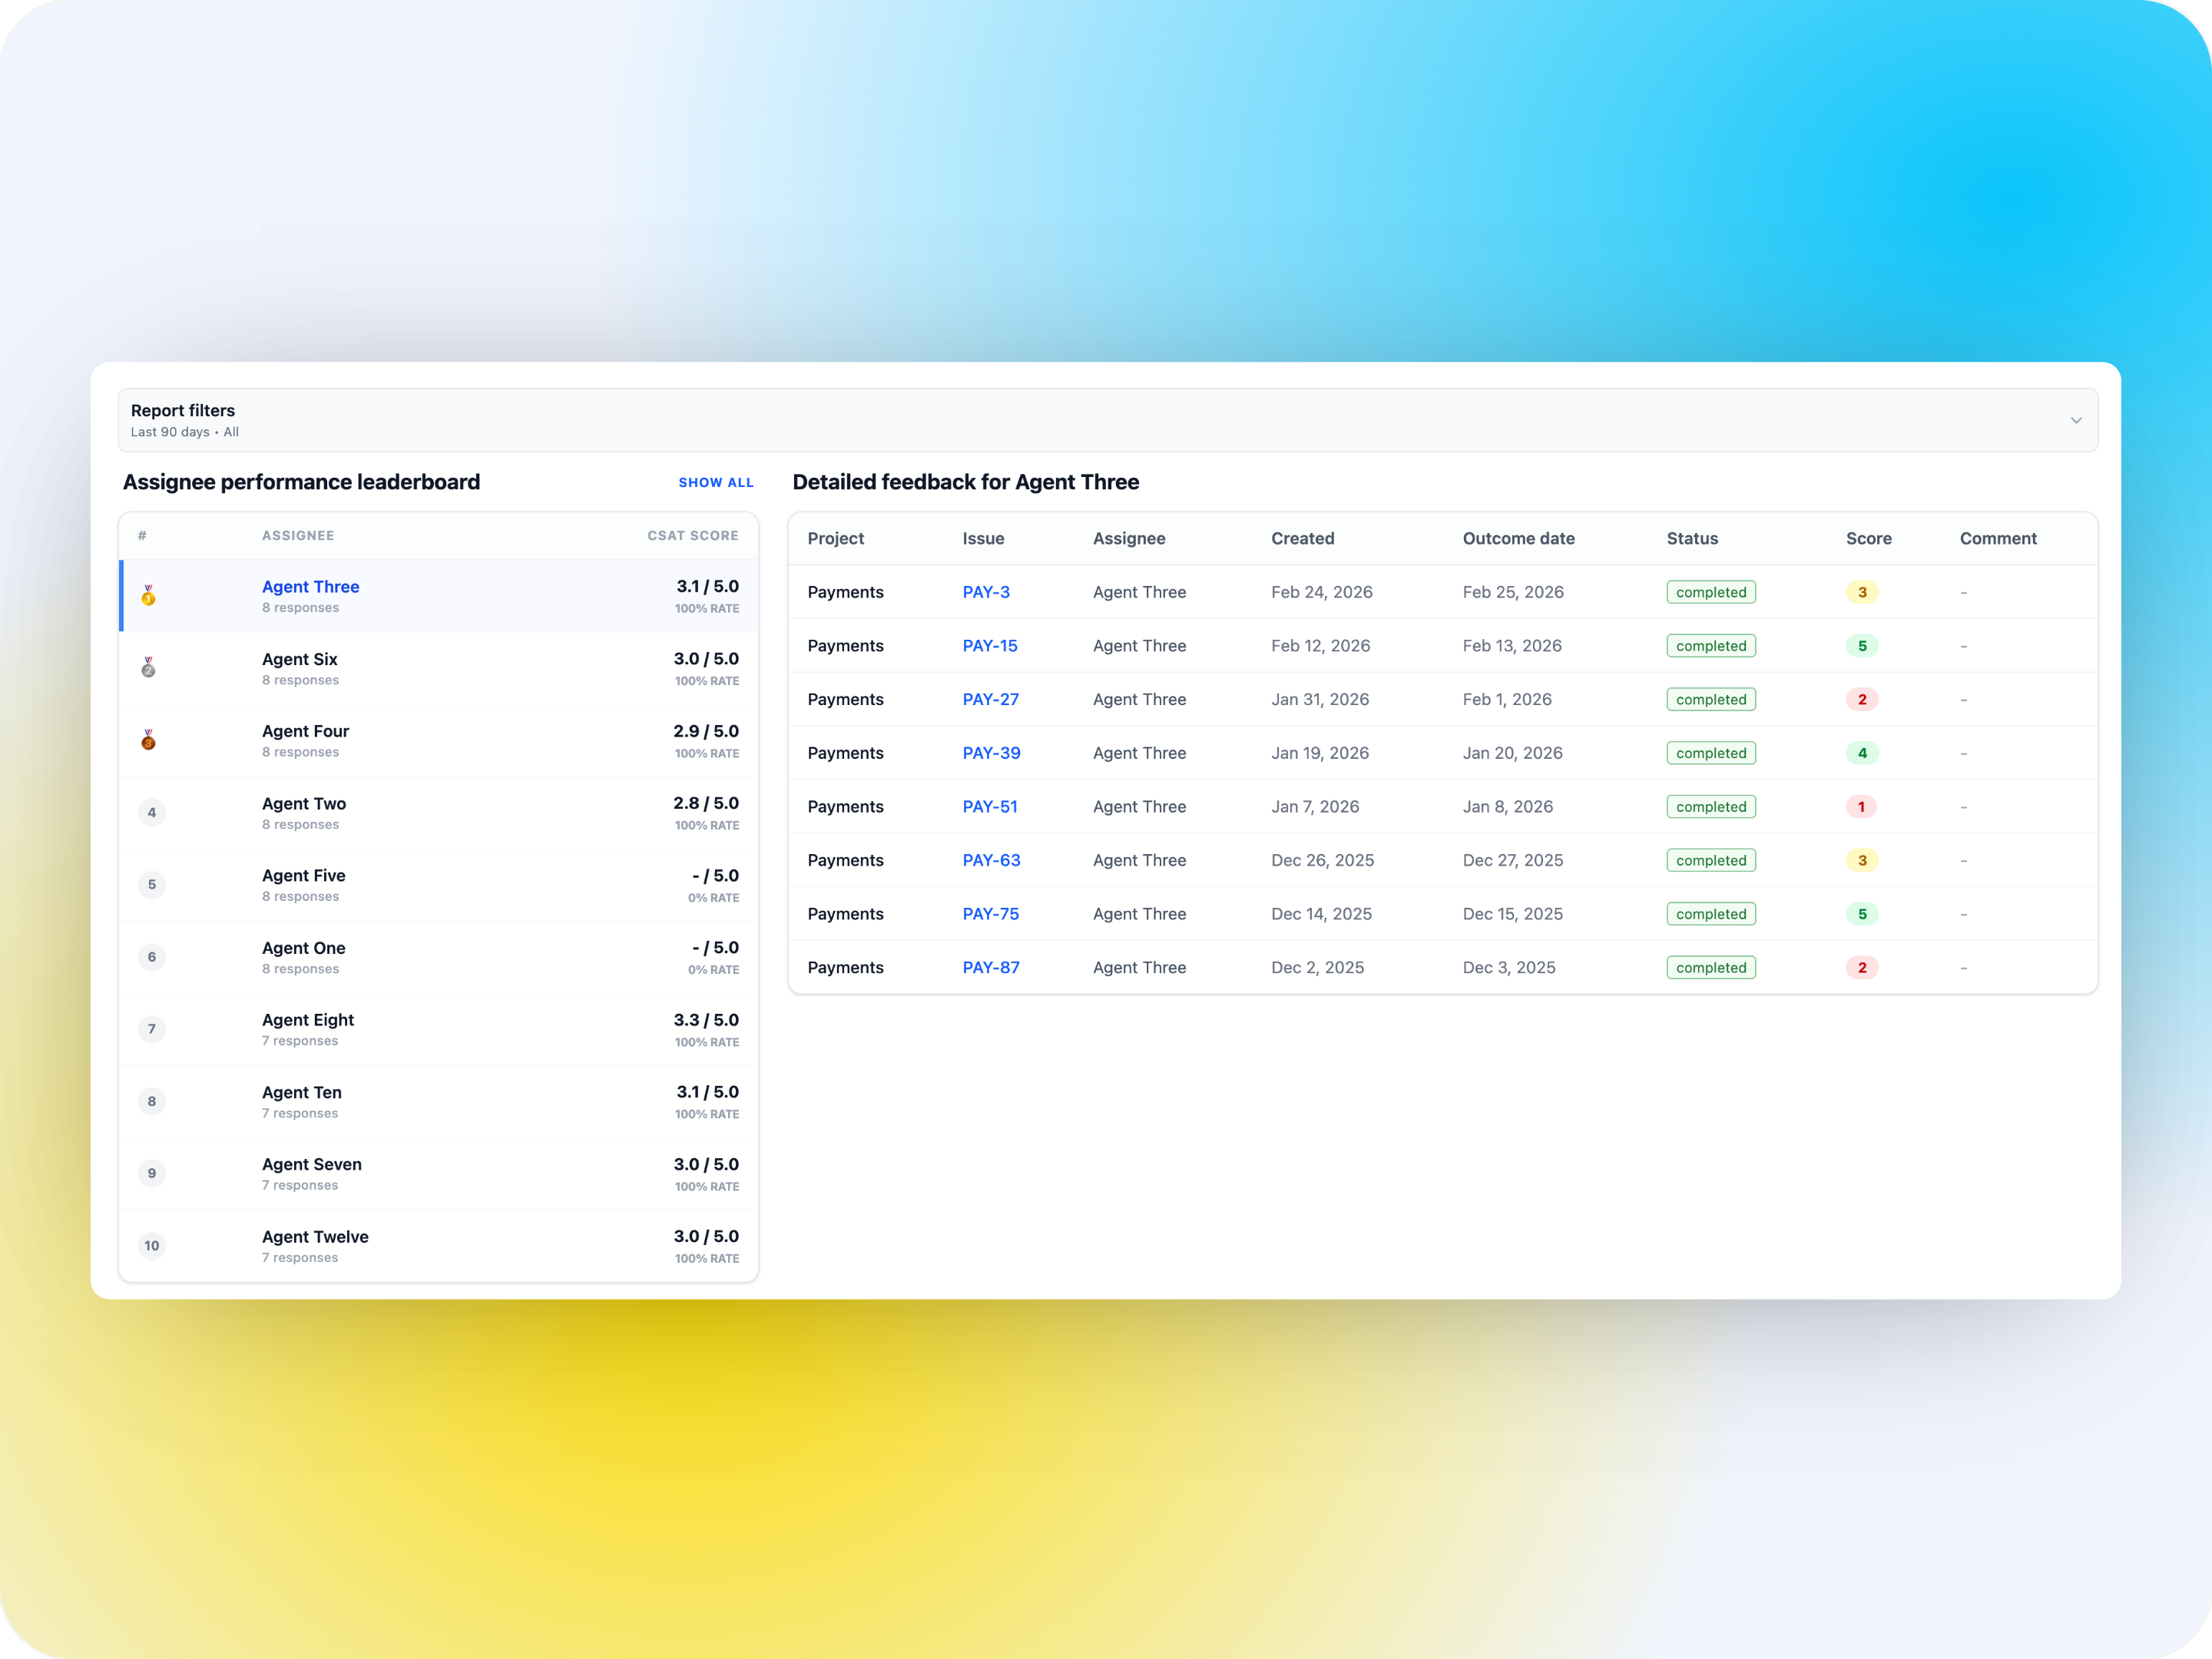This screenshot has width=2212, height=1659.
Task: Click the bronze medal icon for Agent Four
Action: pos(148,740)
